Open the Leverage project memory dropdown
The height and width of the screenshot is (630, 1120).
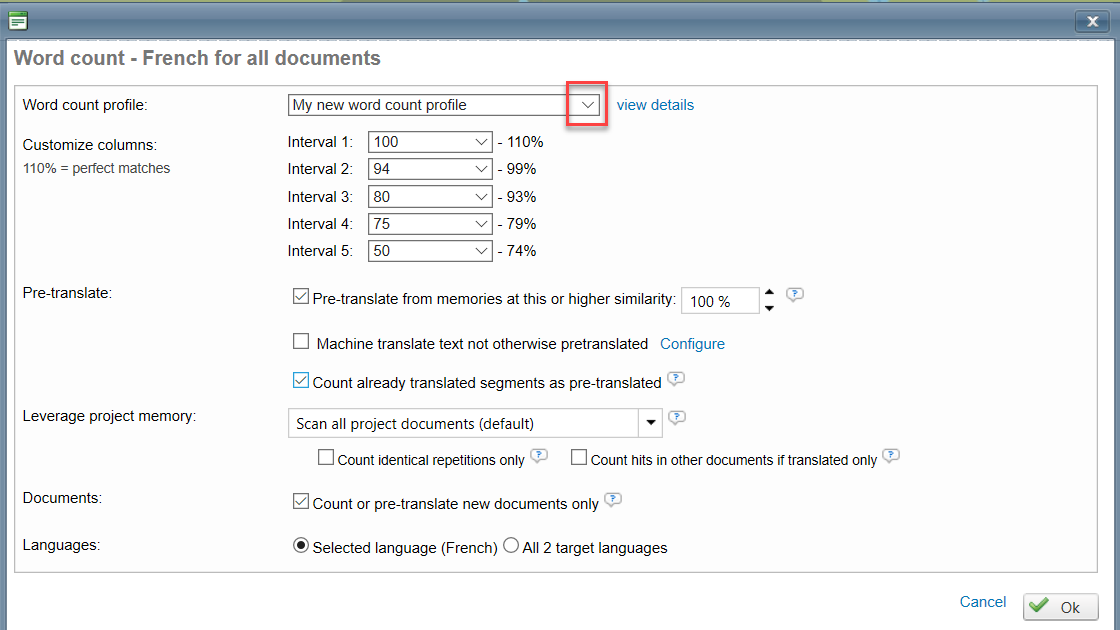tap(651, 423)
